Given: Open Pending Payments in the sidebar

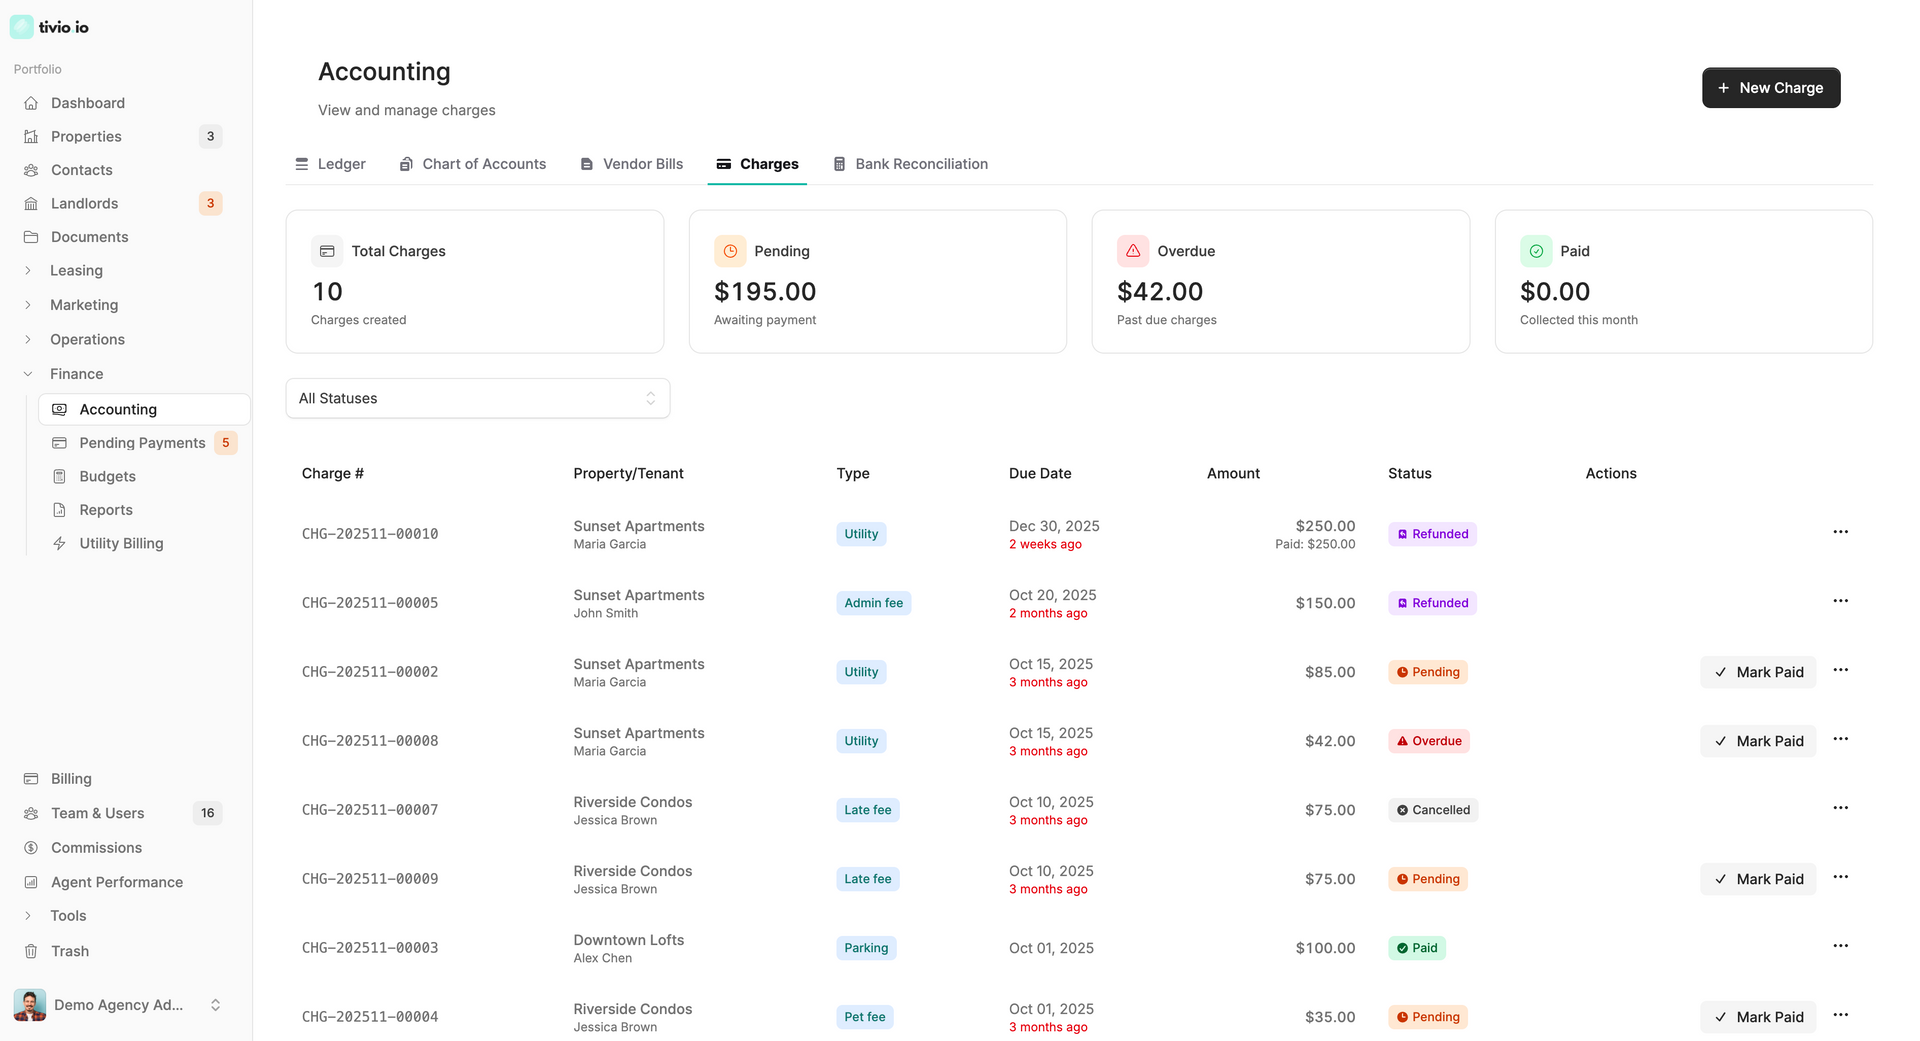Looking at the screenshot, I should click(x=142, y=443).
